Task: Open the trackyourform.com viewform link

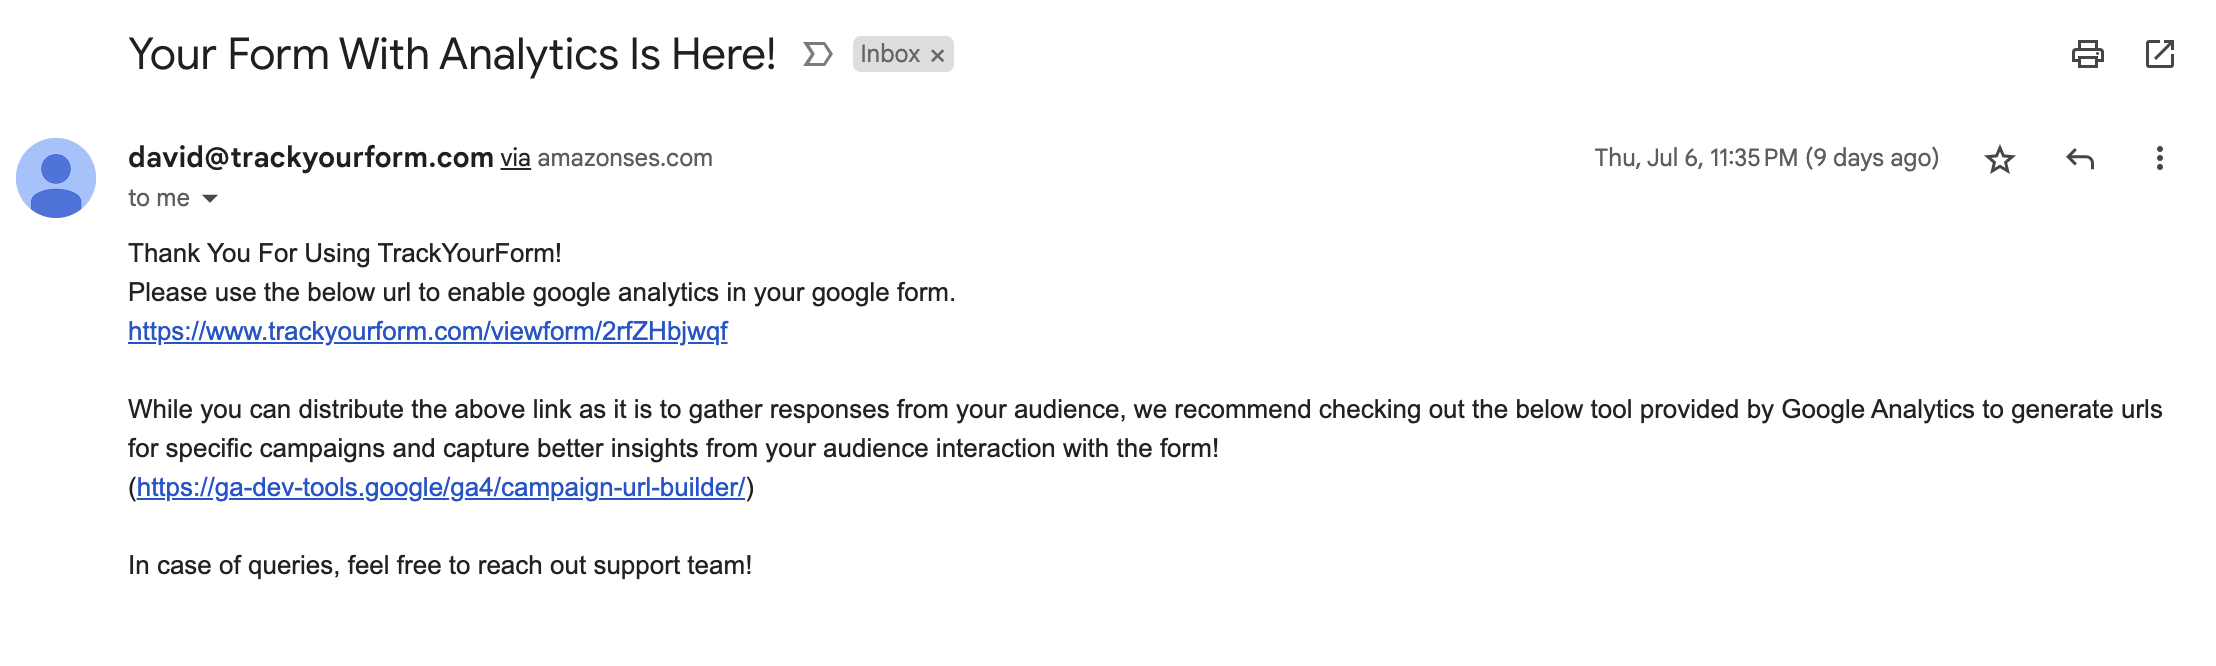Action: pos(428,331)
